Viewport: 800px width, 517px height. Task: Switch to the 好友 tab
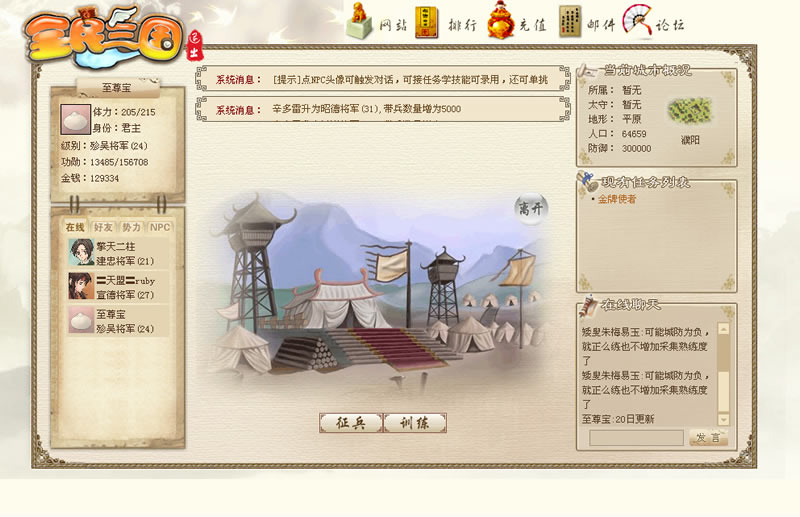pyautogui.click(x=103, y=227)
